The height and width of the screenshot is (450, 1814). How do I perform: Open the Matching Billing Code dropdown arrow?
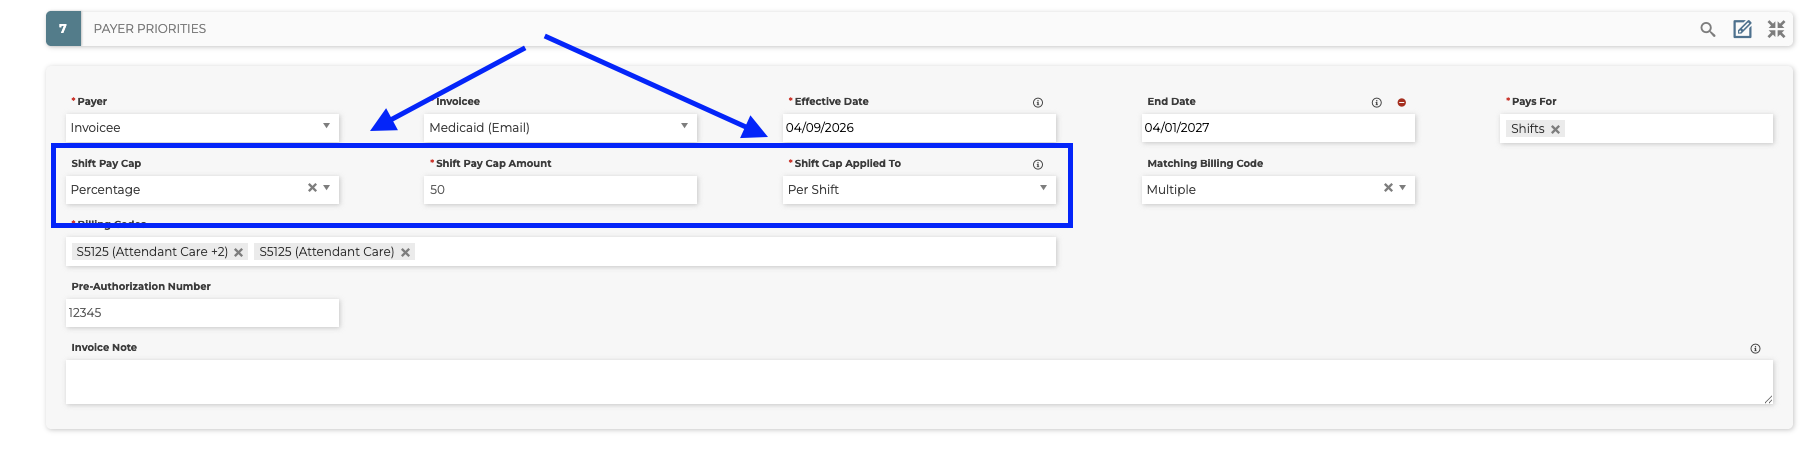click(1403, 188)
